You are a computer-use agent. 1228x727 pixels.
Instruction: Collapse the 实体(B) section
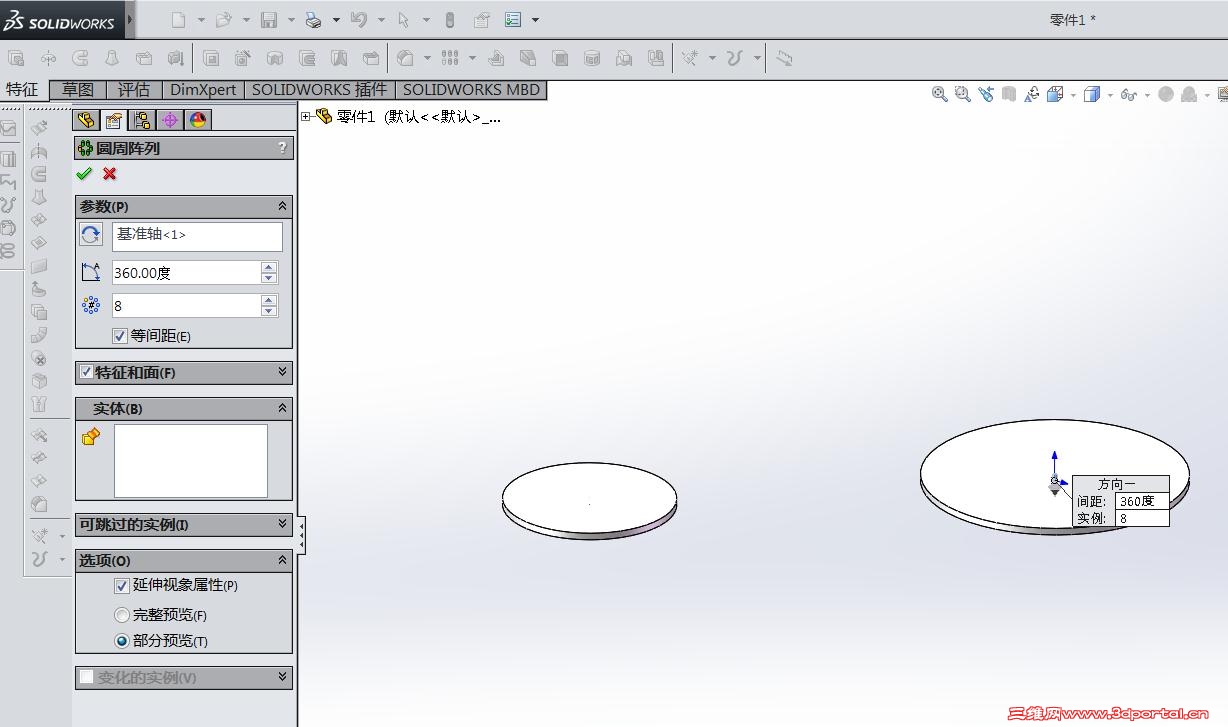point(283,408)
